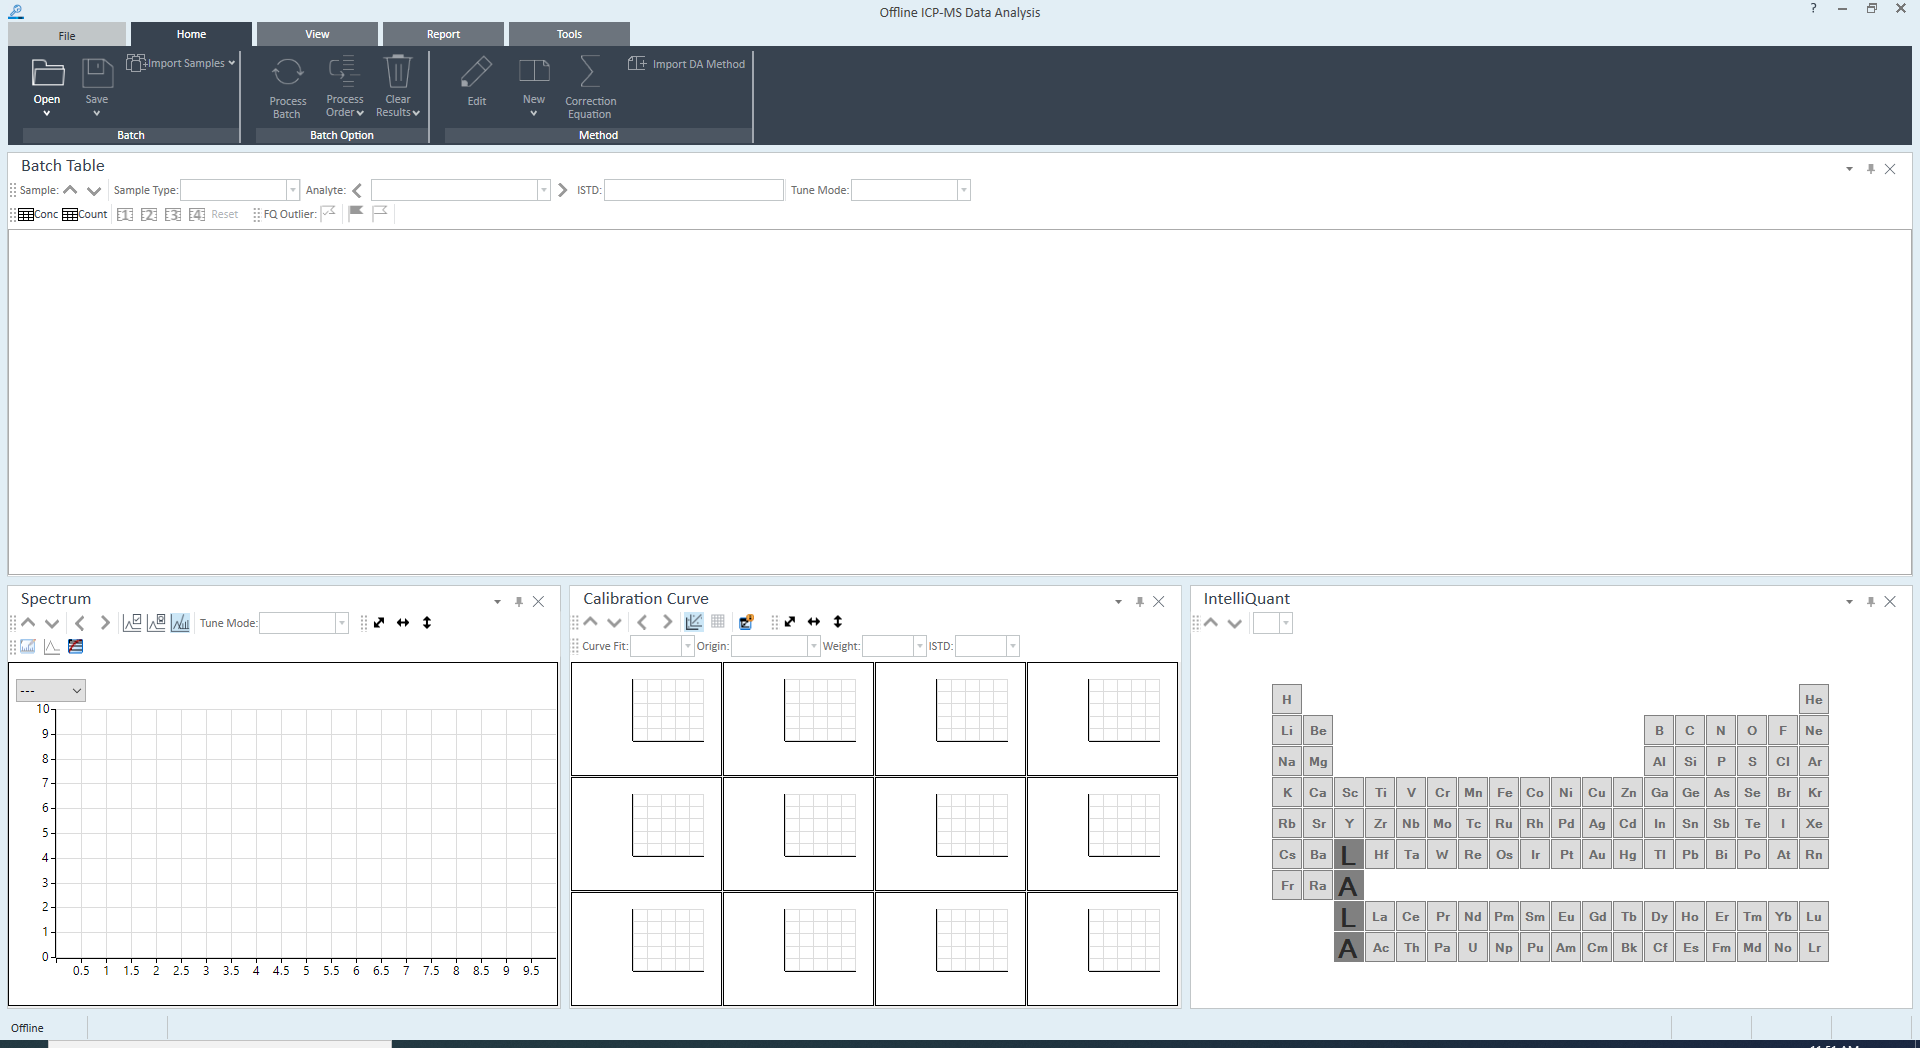Go to the previous sample in Batch Table
1920x1048 pixels.
click(70, 190)
